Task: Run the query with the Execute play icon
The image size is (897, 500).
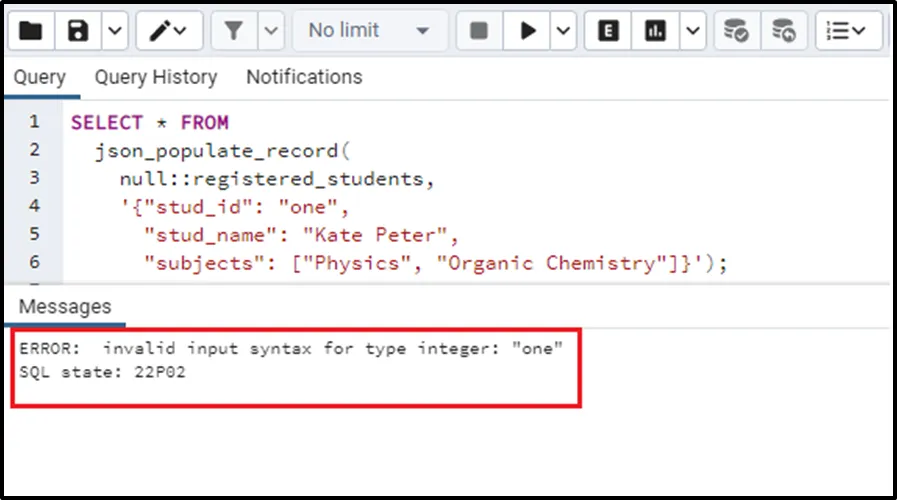Action: (x=528, y=31)
